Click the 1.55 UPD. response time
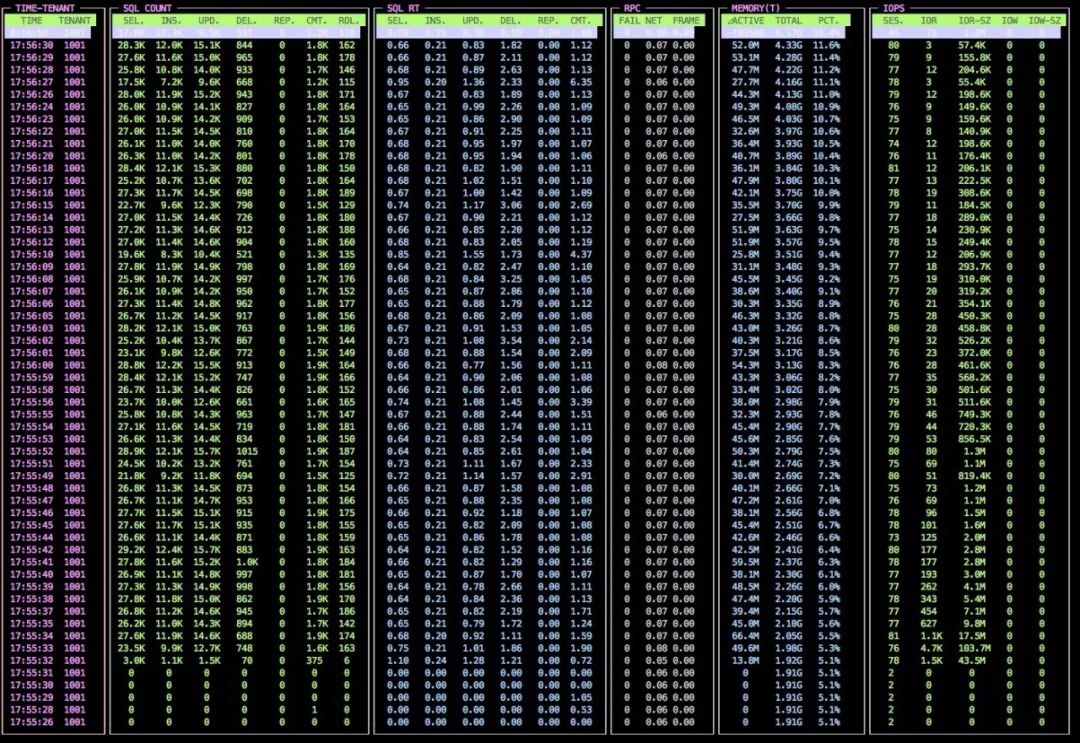This screenshot has height=743, width=1080. pyautogui.click(x=473, y=255)
